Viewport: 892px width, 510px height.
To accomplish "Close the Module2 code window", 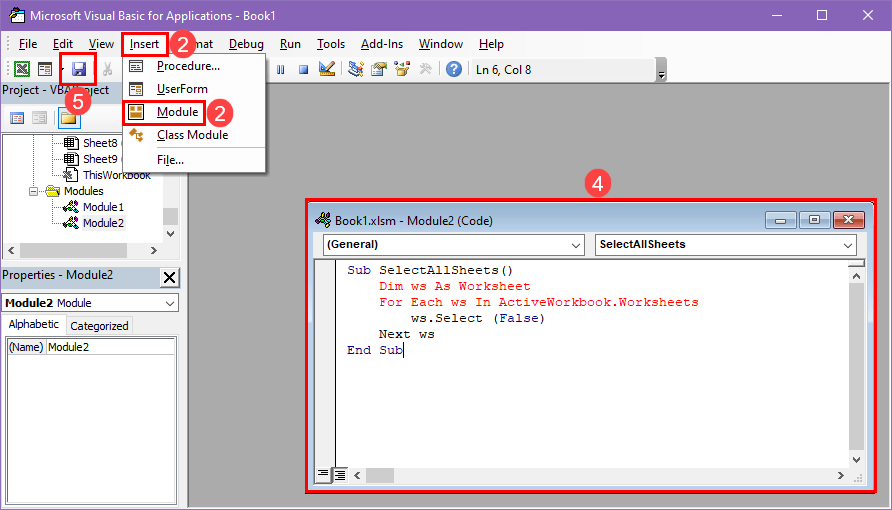I will [848, 220].
